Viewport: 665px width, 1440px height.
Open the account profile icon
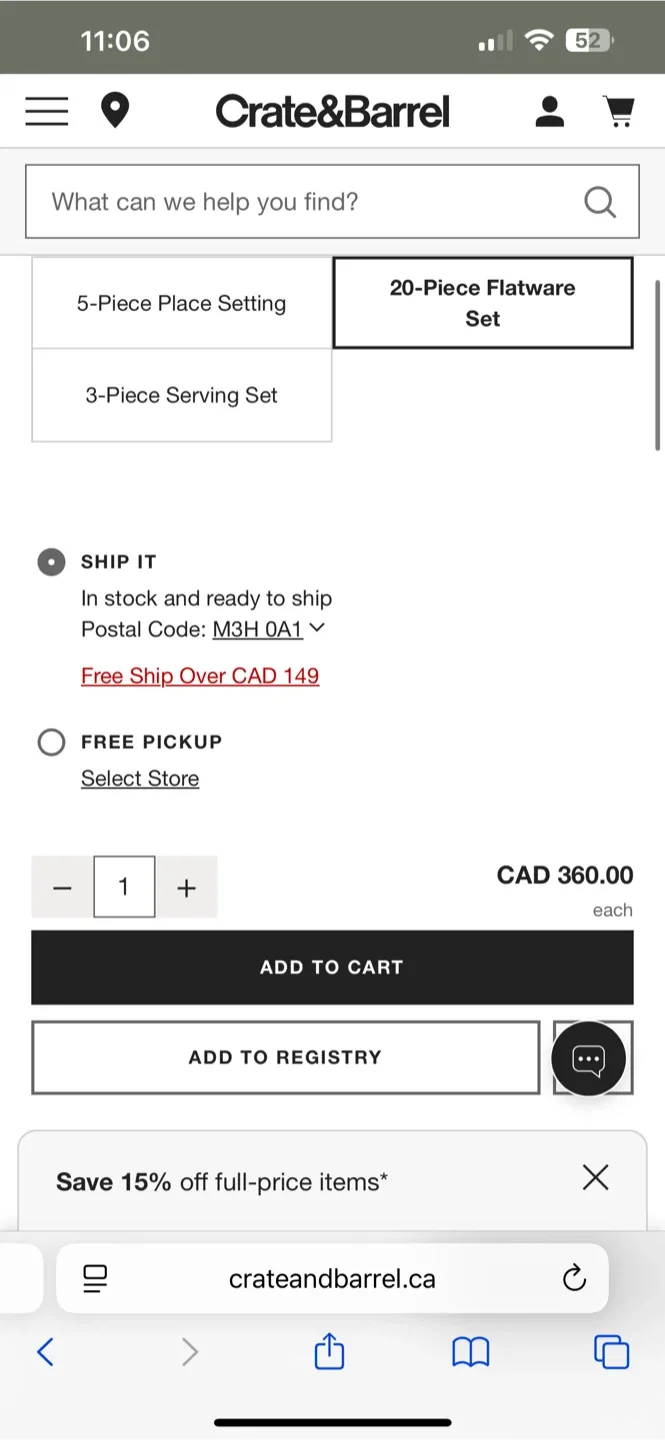click(549, 111)
